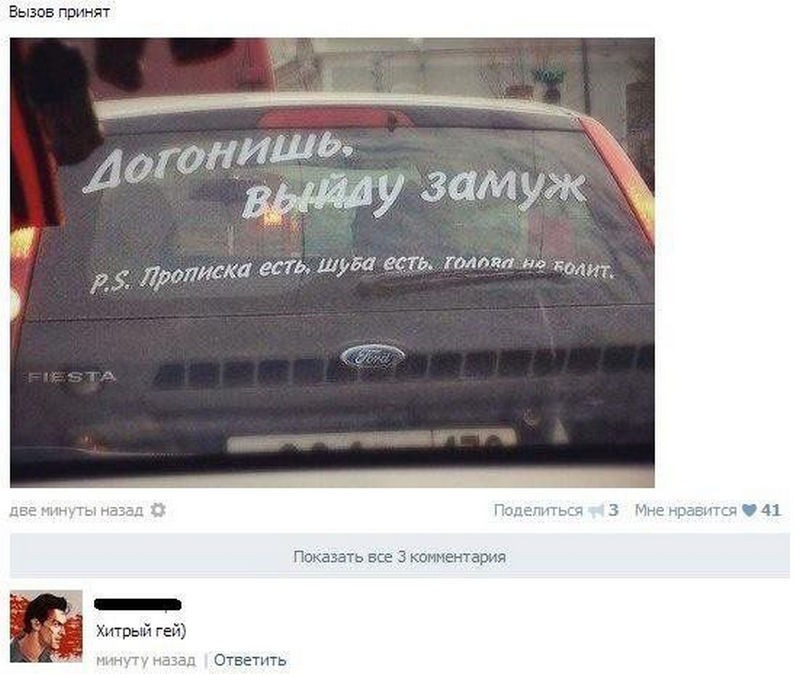
Task: Open the posted car photo
Action: tap(332, 262)
